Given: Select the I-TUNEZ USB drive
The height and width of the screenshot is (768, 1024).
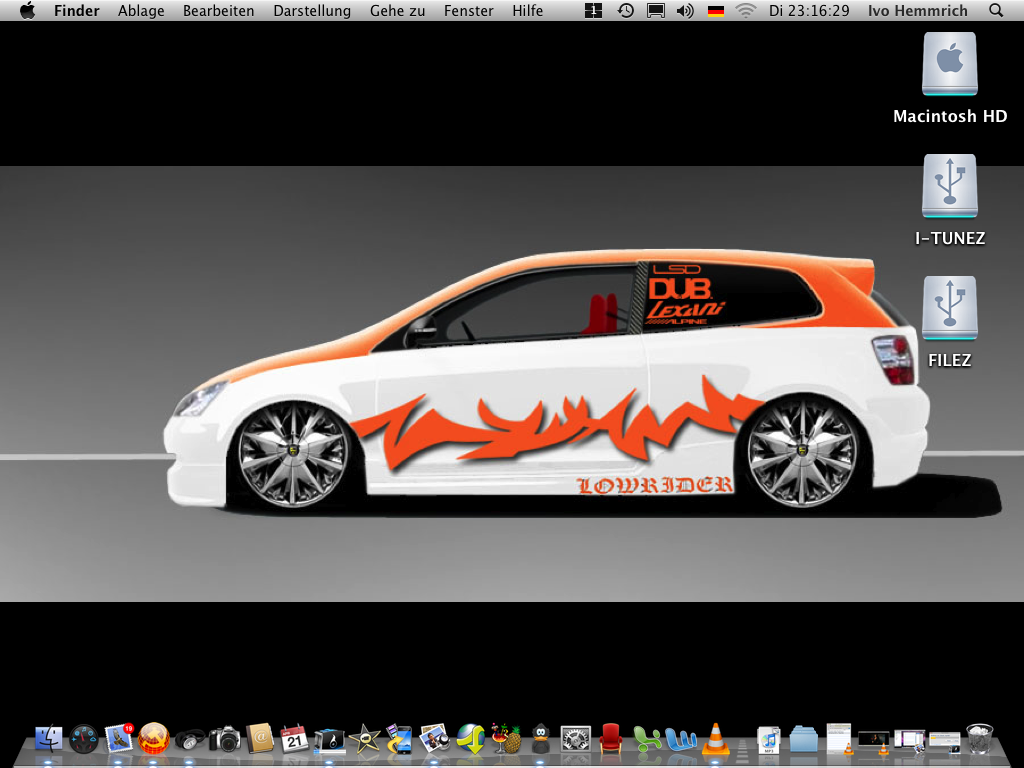Looking at the screenshot, I should 949,188.
